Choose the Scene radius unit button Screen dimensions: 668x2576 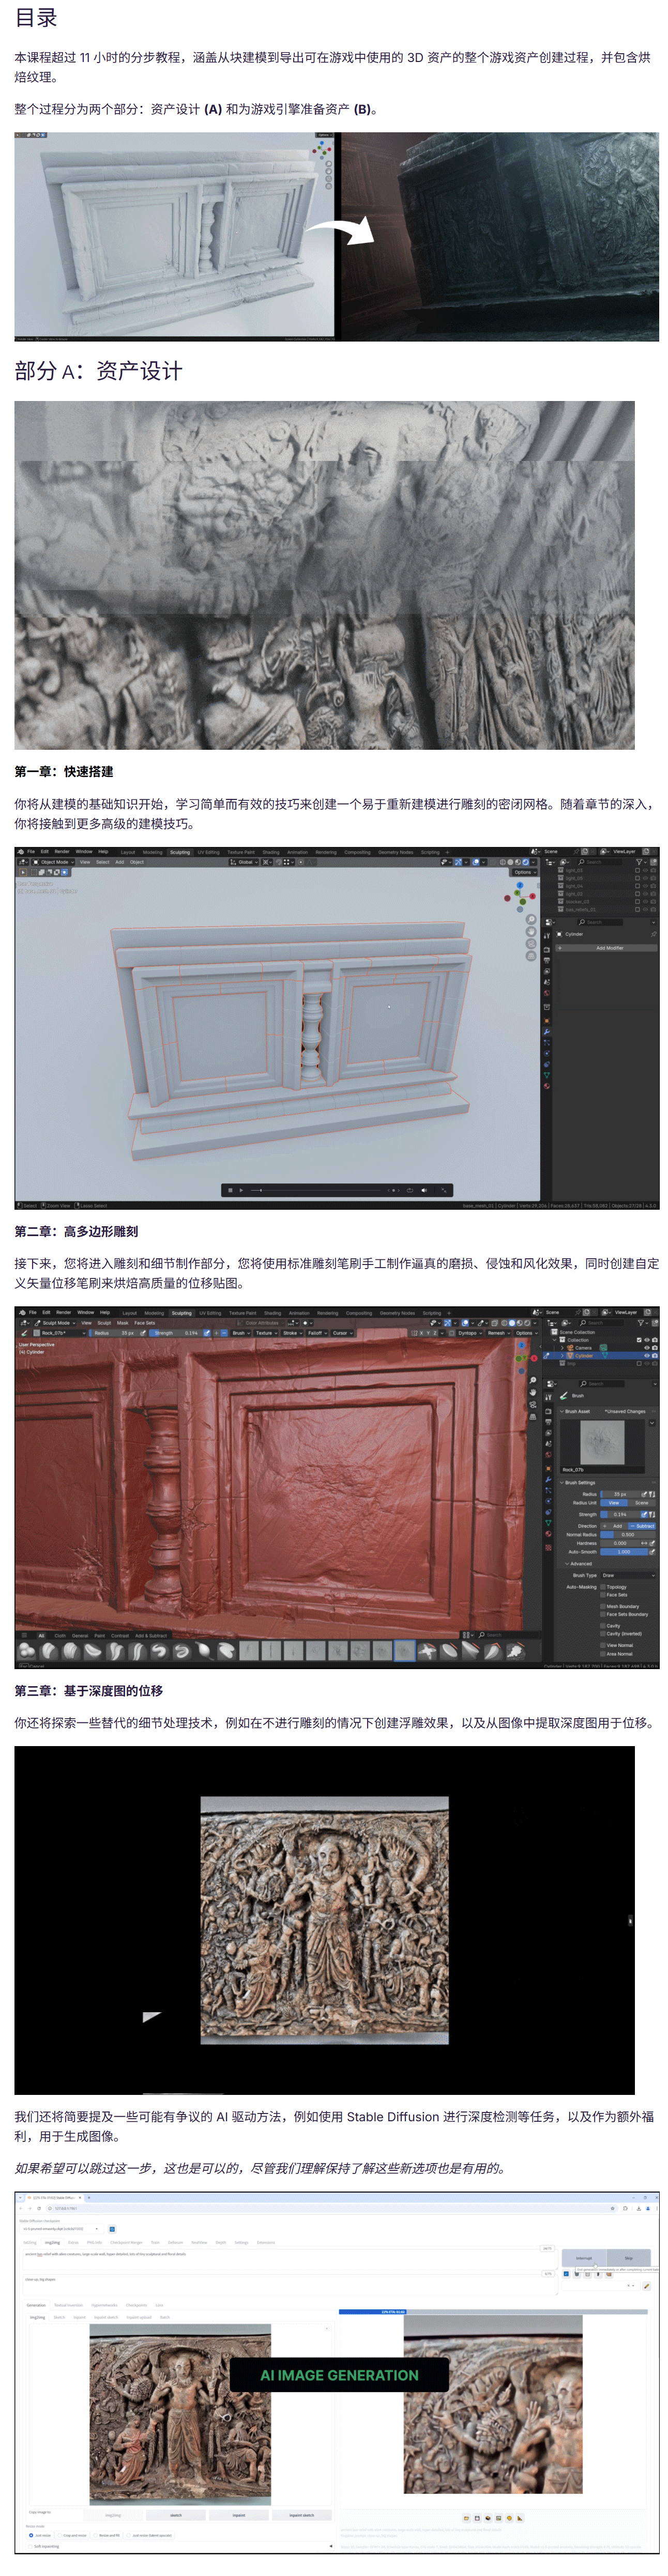coord(642,1503)
